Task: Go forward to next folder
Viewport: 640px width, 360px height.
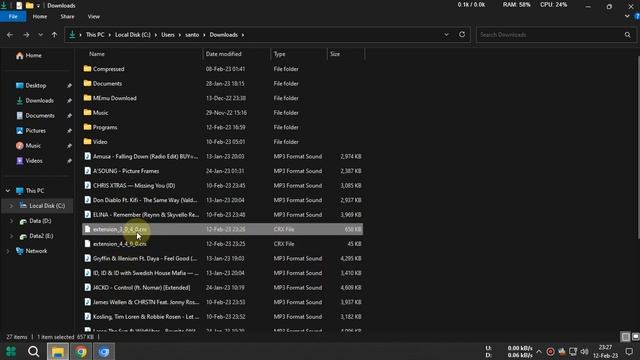Action: tap(26, 35)
